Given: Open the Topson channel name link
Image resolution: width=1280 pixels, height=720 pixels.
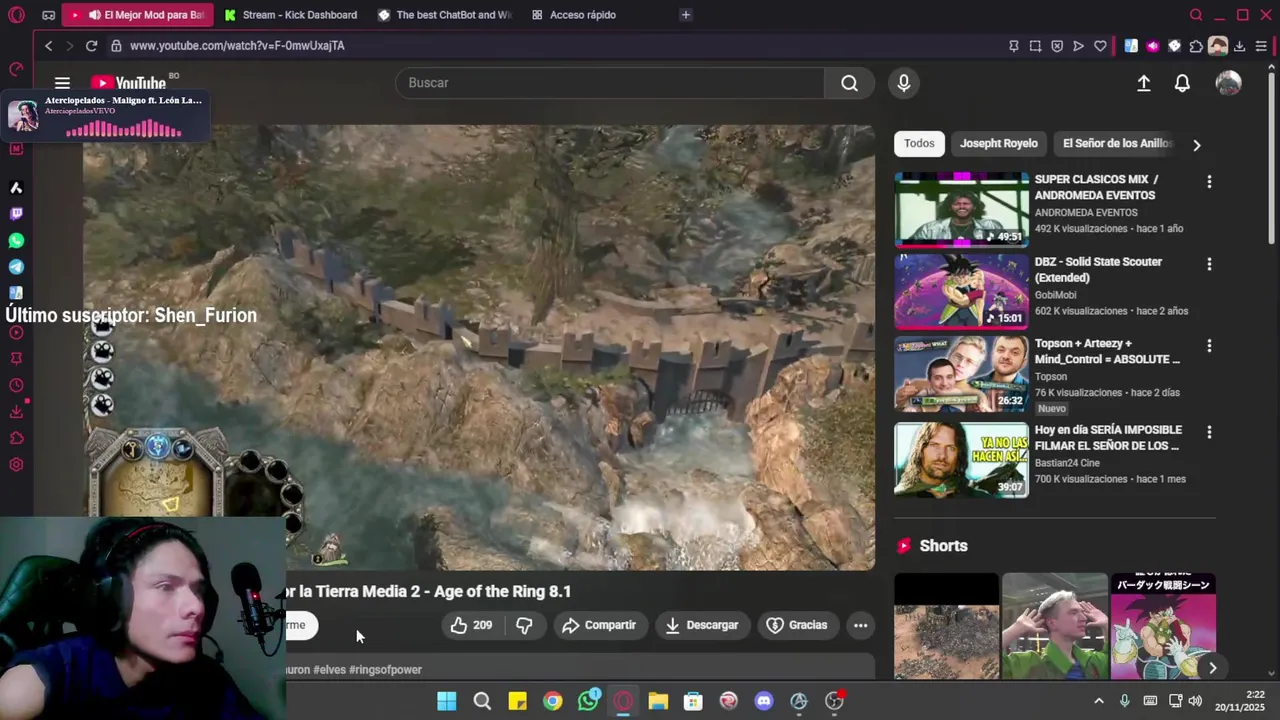Looking at the screenshot, I should coord(1051,377).
